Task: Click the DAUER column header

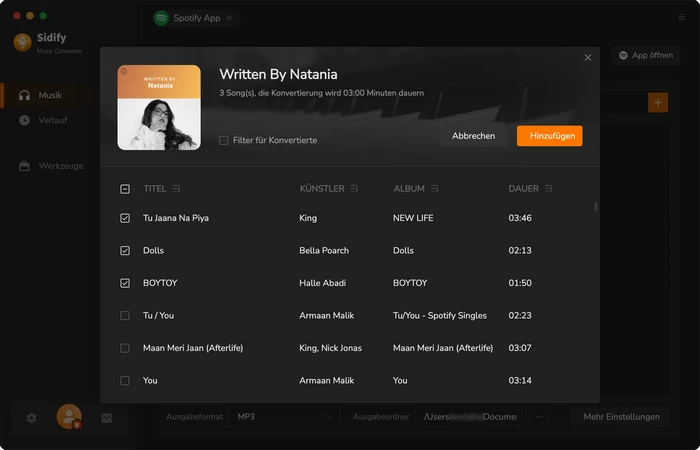Action: point(523,189)
